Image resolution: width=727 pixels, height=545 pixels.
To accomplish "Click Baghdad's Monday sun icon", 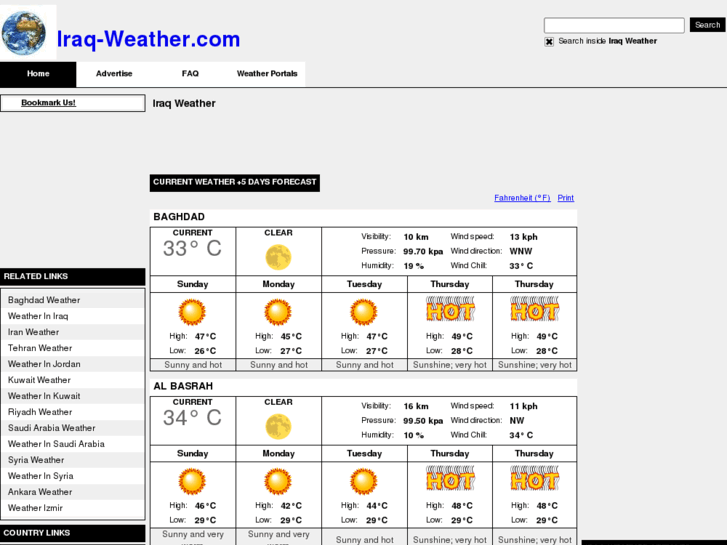I will click(278, 312).
